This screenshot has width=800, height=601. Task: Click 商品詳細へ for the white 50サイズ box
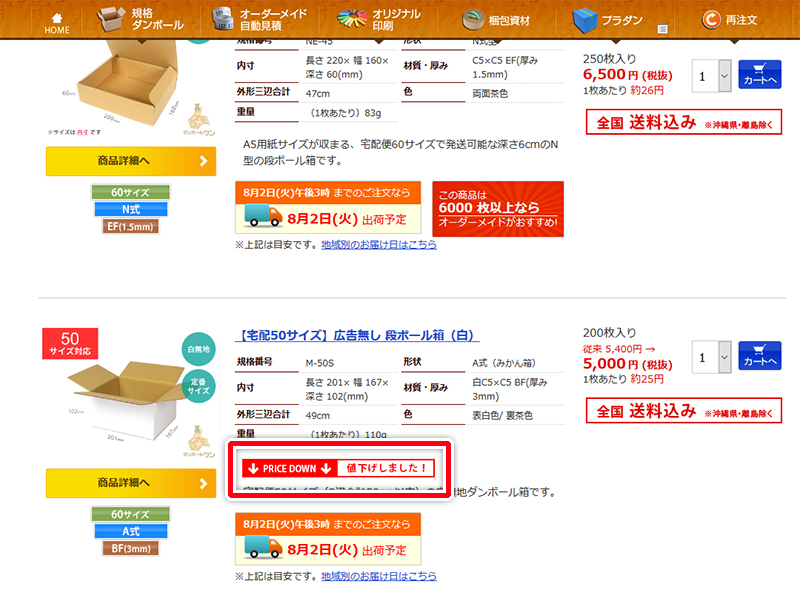[131, 483]
